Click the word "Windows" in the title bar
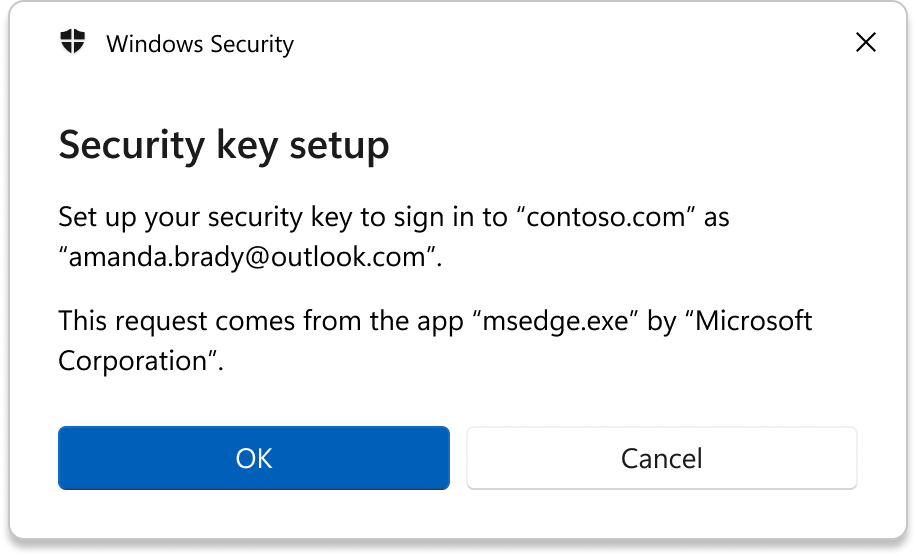This screenshot has height=556, width=916. 155,44
